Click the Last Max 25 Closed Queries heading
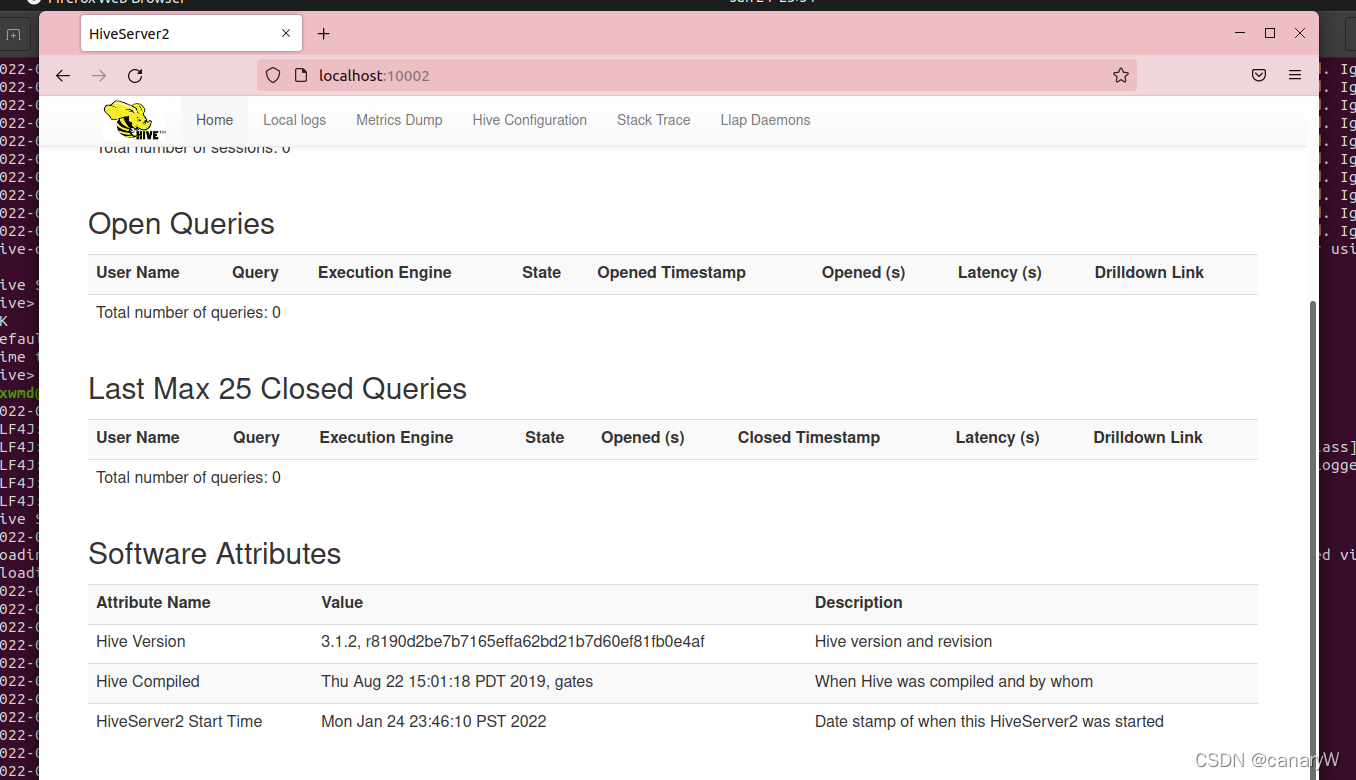The height and width of the screenshot is (780, 1356). (277, 389)
